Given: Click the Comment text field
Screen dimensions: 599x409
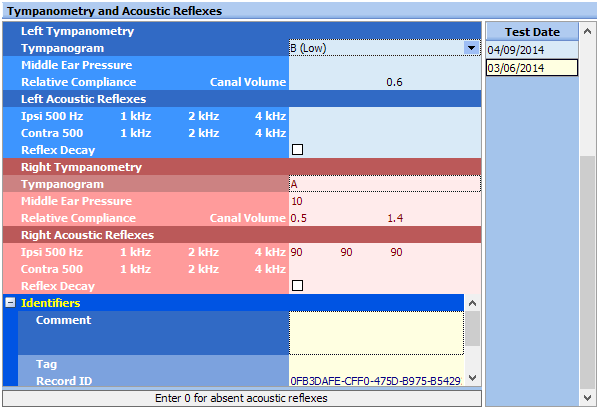Looking at the screenshot, I should pos(376,333).
